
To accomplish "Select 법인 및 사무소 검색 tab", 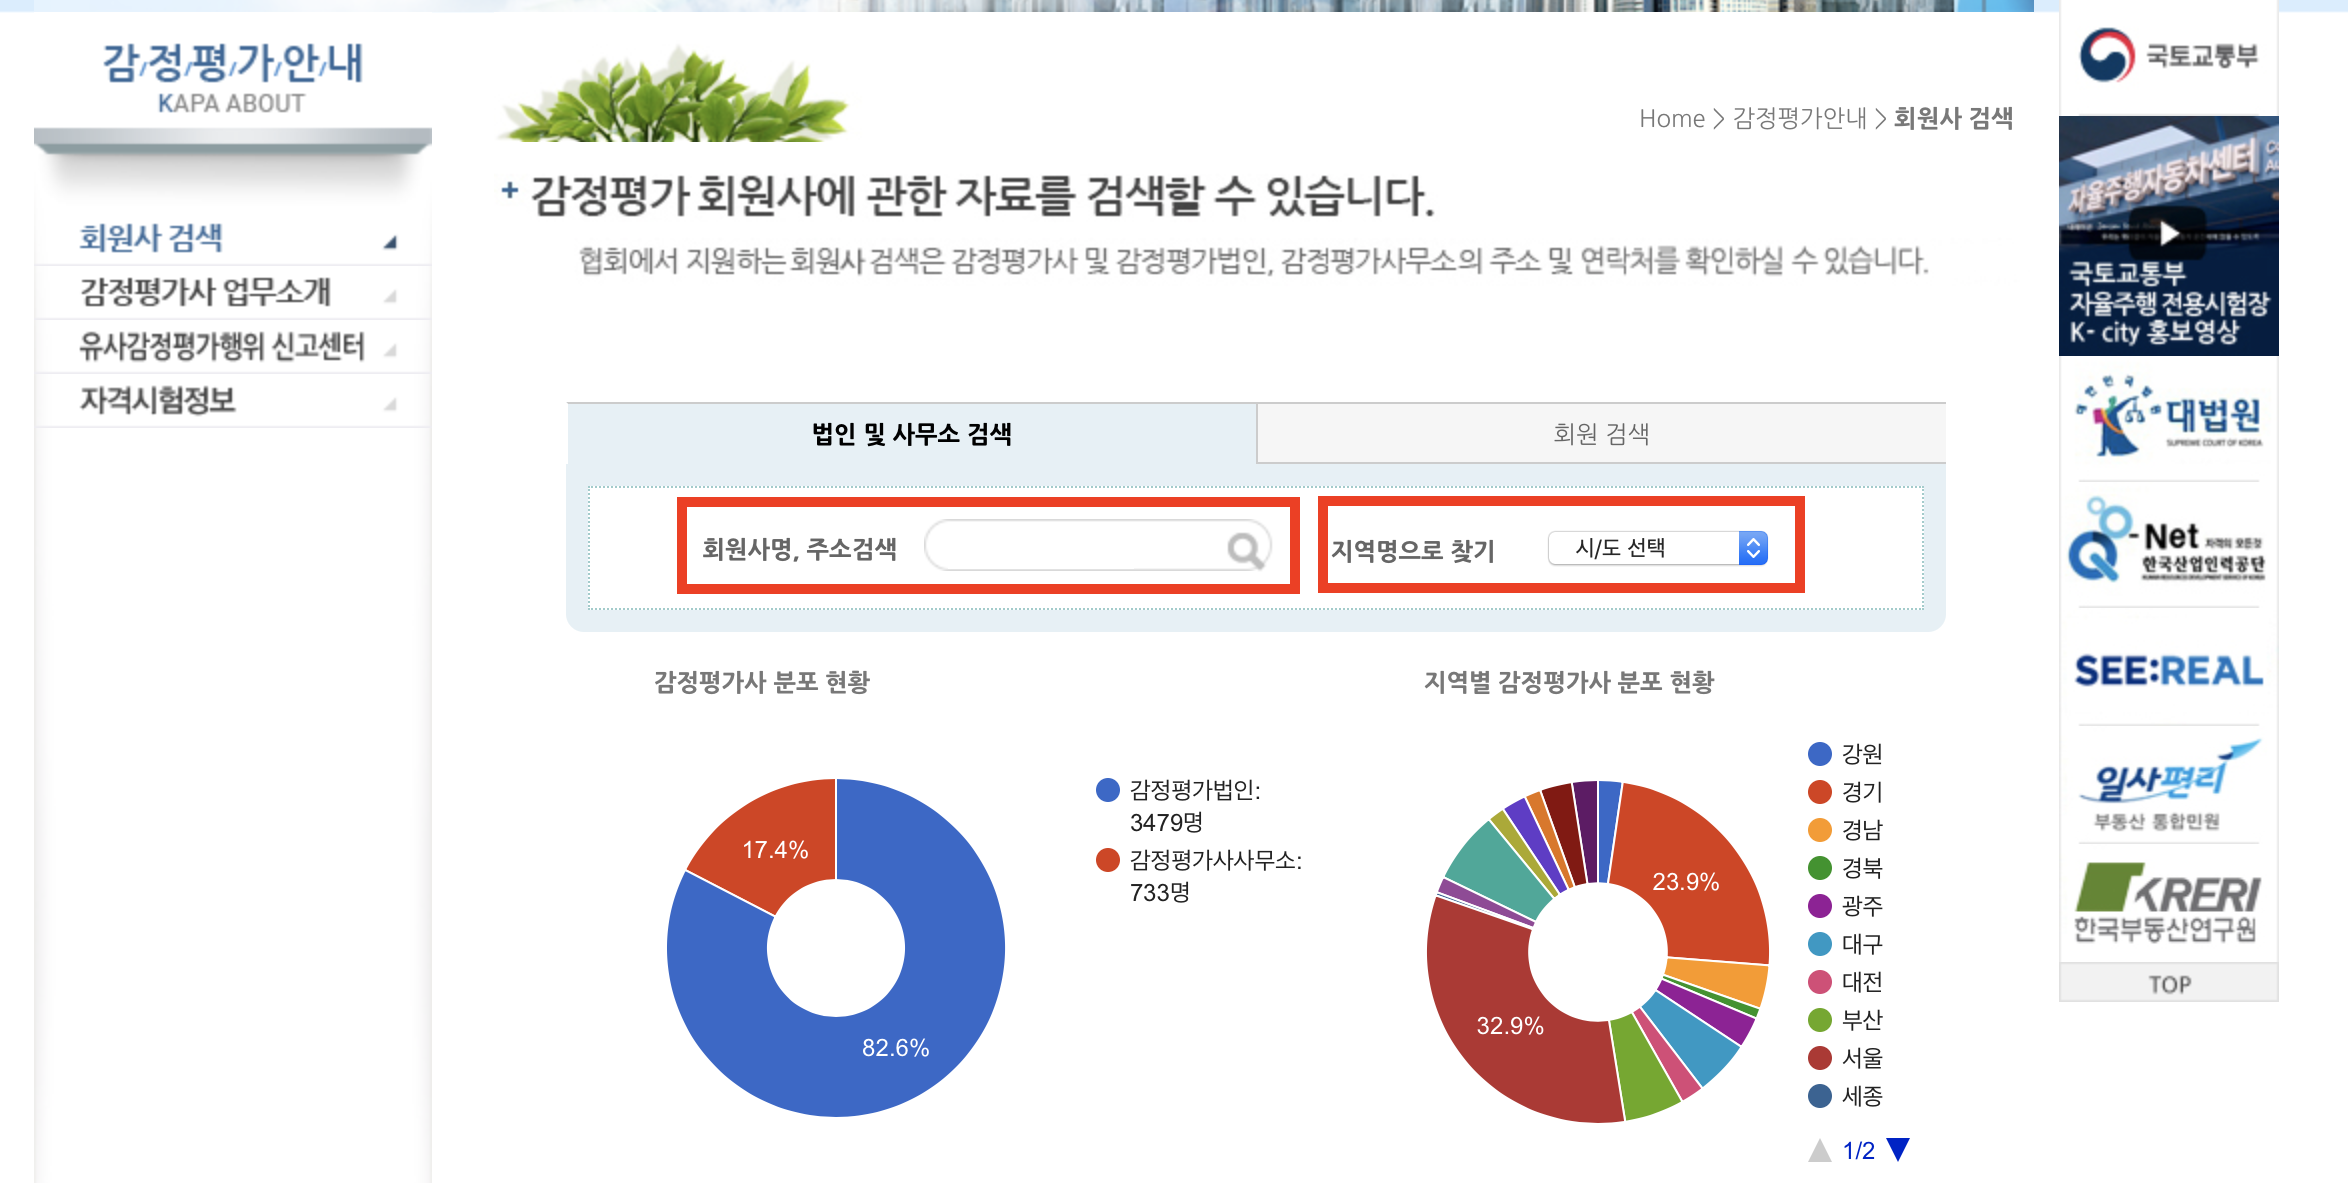I will pos(911,434).
